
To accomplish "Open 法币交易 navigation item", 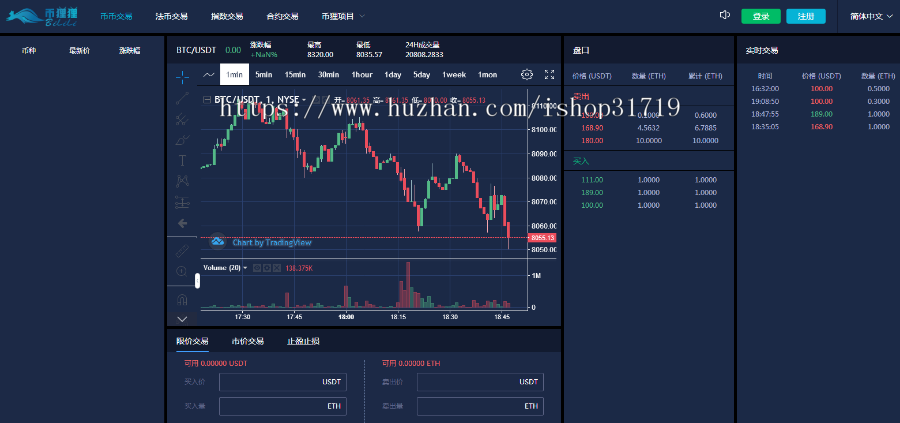I will (172, 17).
